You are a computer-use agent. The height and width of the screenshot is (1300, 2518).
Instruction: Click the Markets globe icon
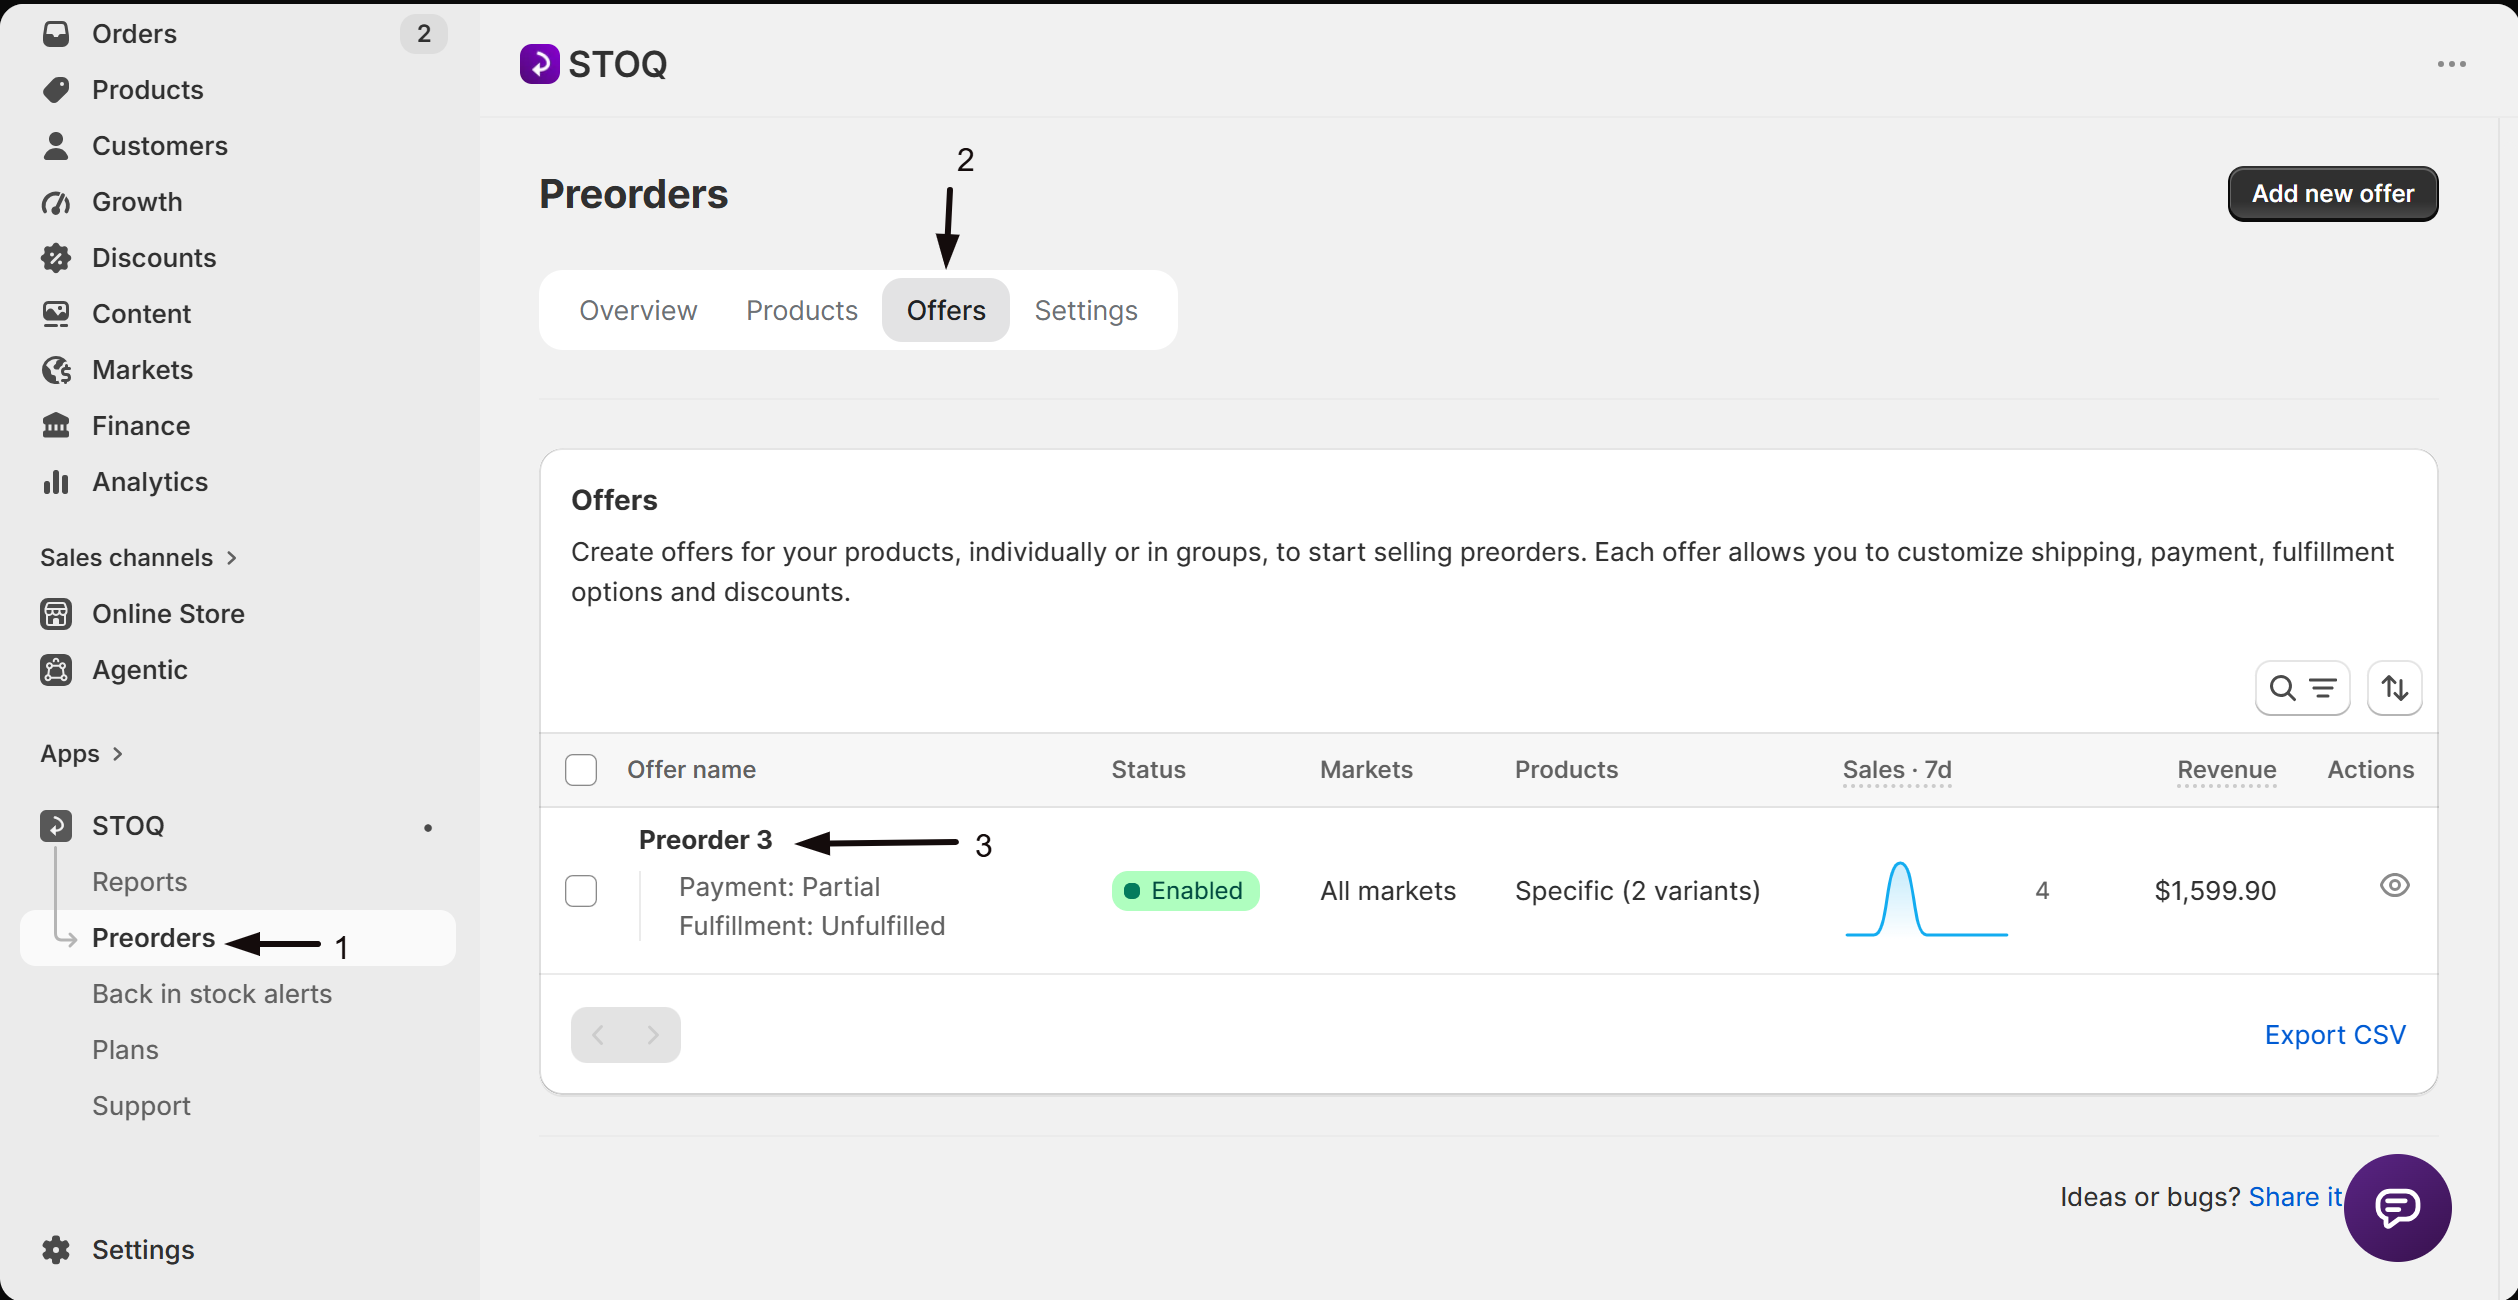click(x=56, y=370)
